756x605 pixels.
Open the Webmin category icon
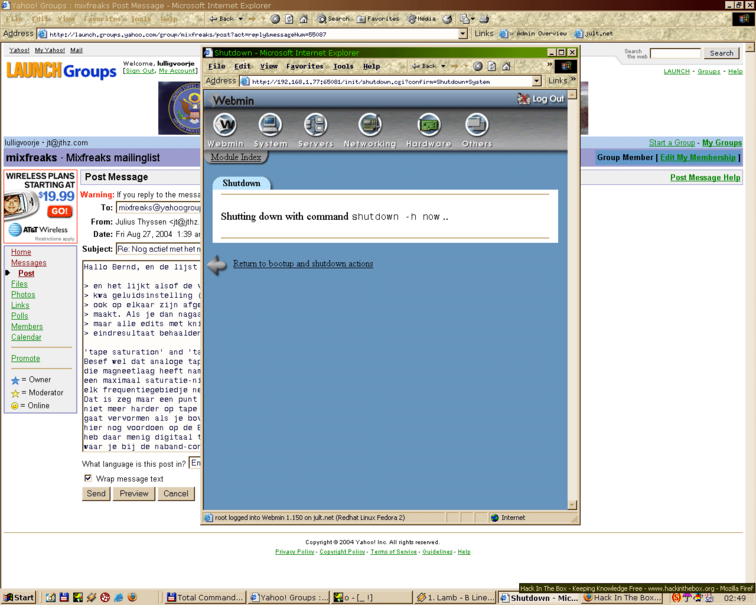pos(225,125)
